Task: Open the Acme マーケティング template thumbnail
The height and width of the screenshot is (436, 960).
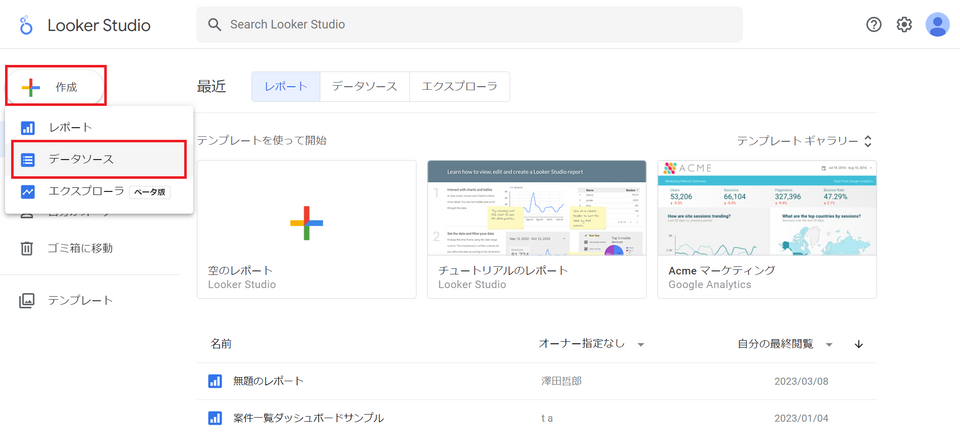Action: (x=767, y=208)
